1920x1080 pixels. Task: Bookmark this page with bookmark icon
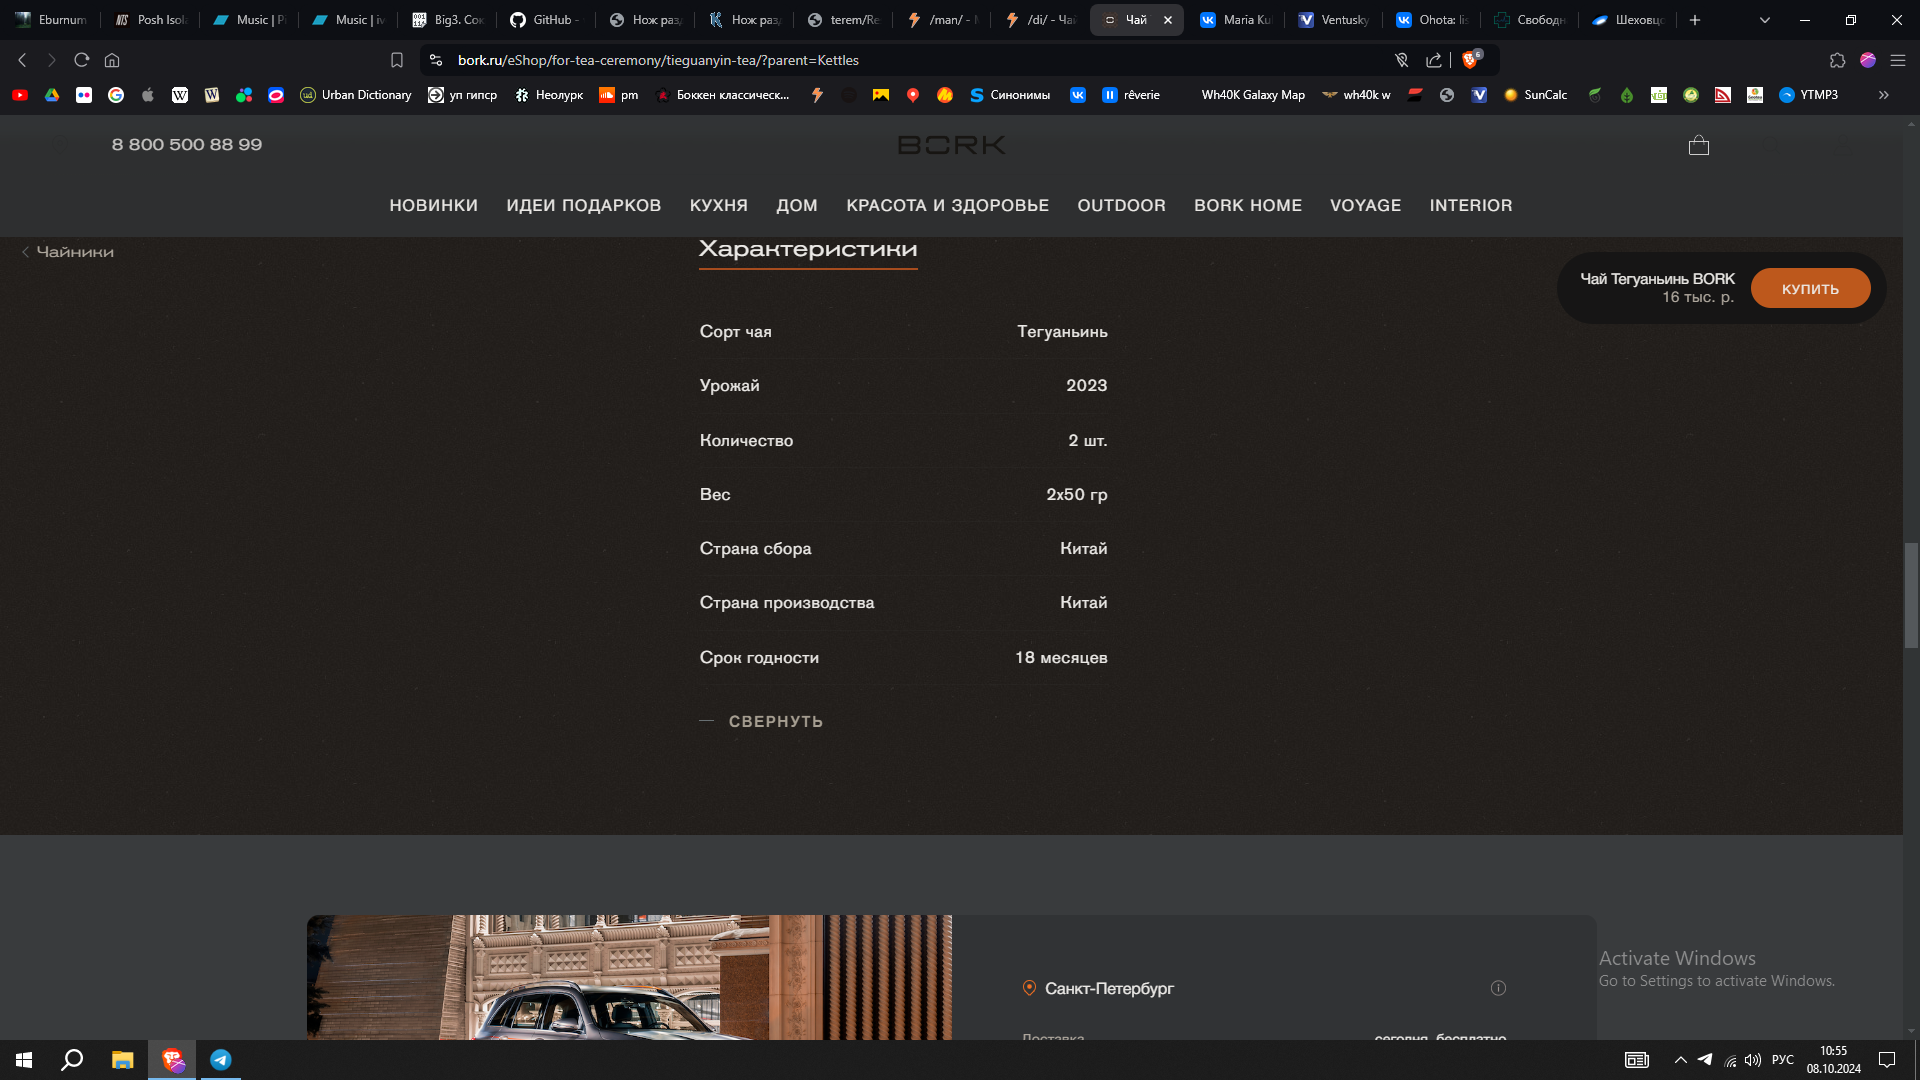397,60
